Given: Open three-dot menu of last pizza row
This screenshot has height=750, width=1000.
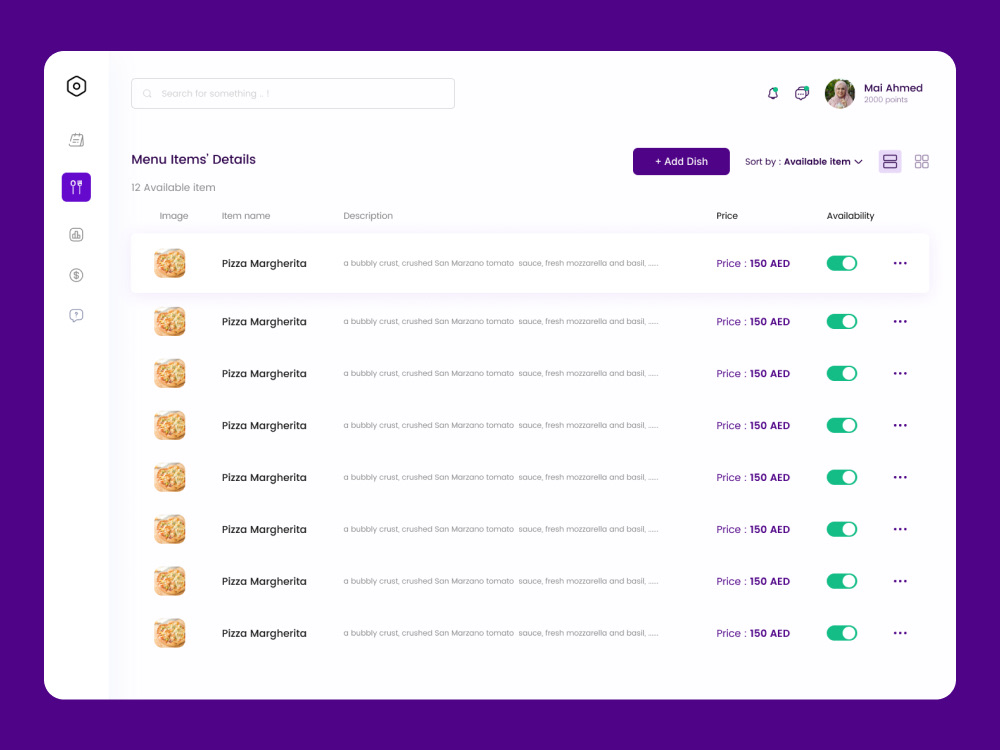Looking at the screenshot, I should pyautogui.click(x=900, y=633).
